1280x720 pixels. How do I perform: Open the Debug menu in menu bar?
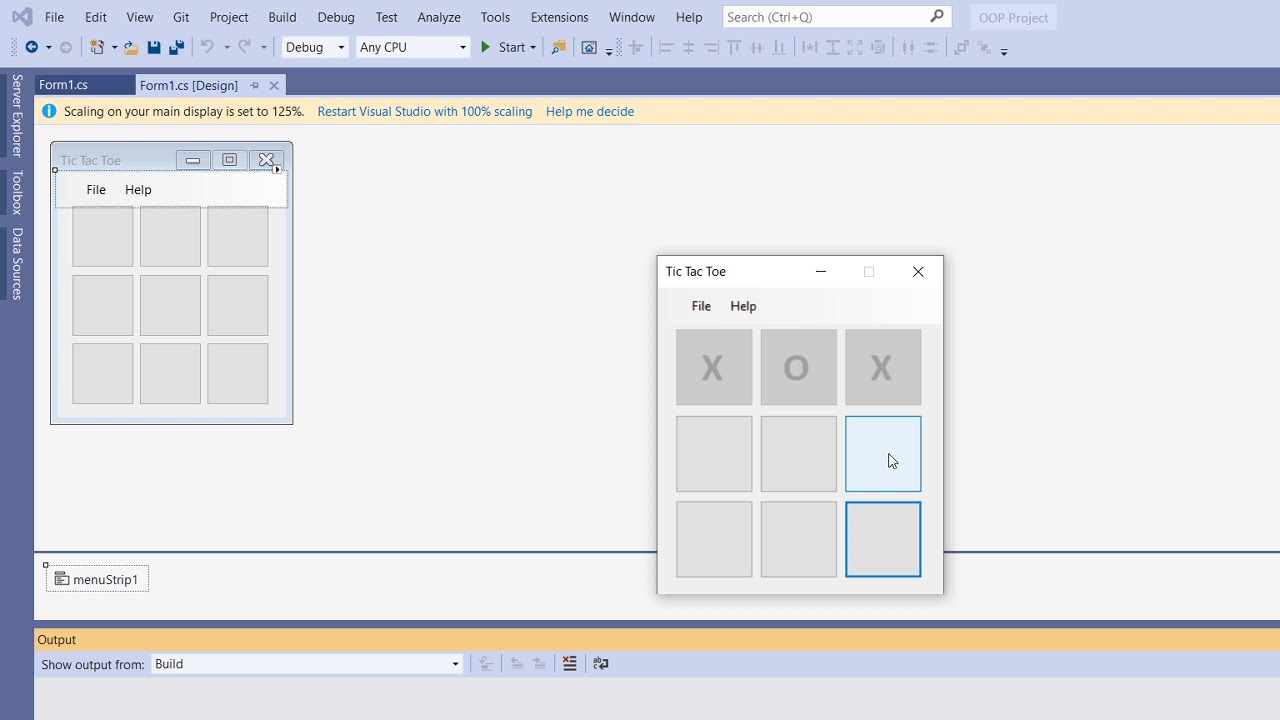tap(336, 17)
